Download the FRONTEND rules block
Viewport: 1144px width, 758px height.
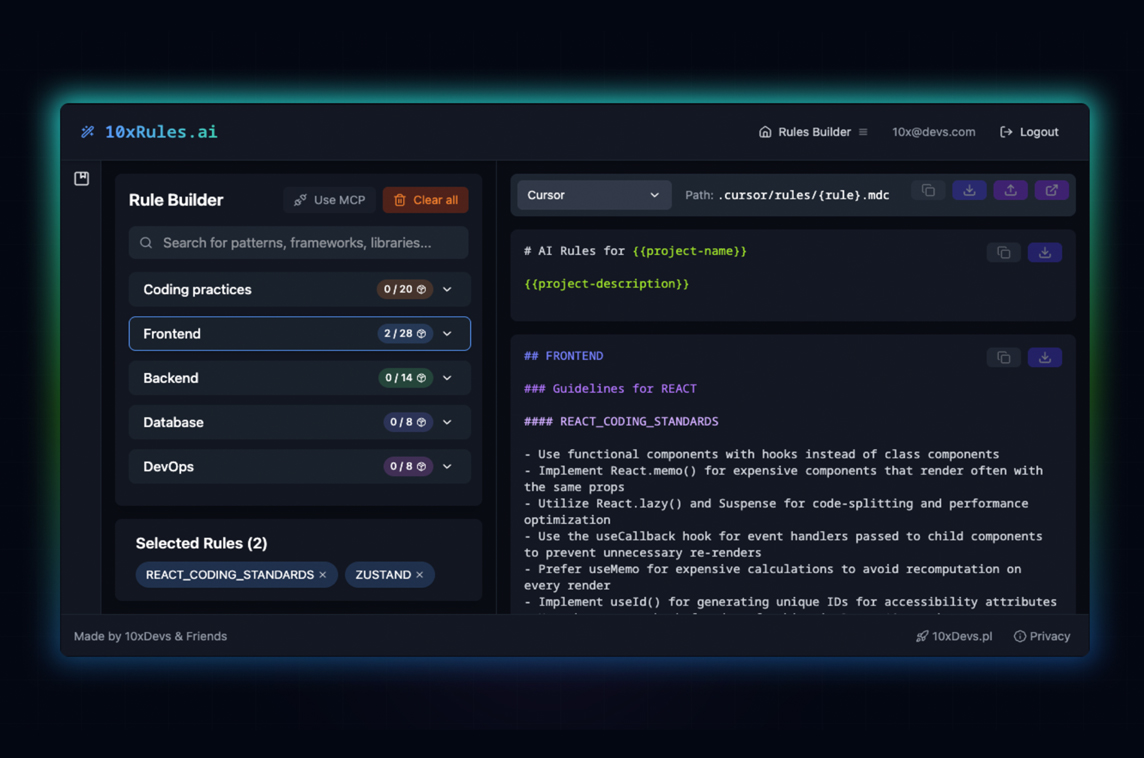[x=1044, y=358]
